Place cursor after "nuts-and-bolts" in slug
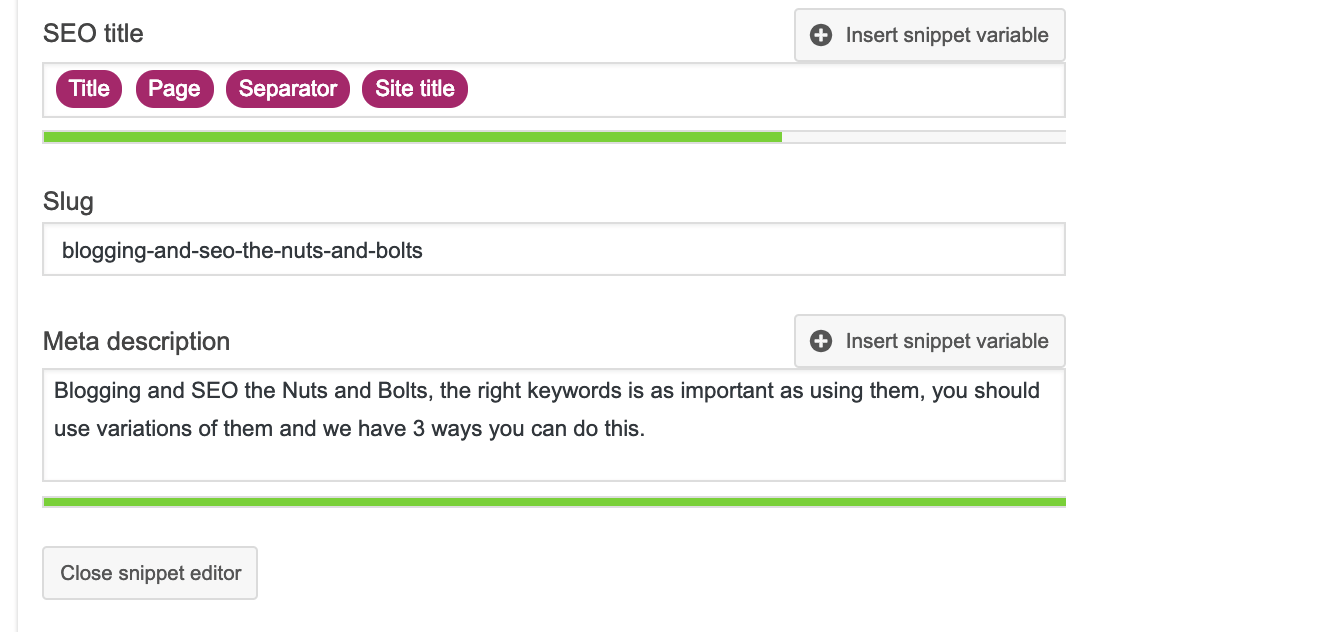Screen dimensions: 1328x632 tap(424, 250)
